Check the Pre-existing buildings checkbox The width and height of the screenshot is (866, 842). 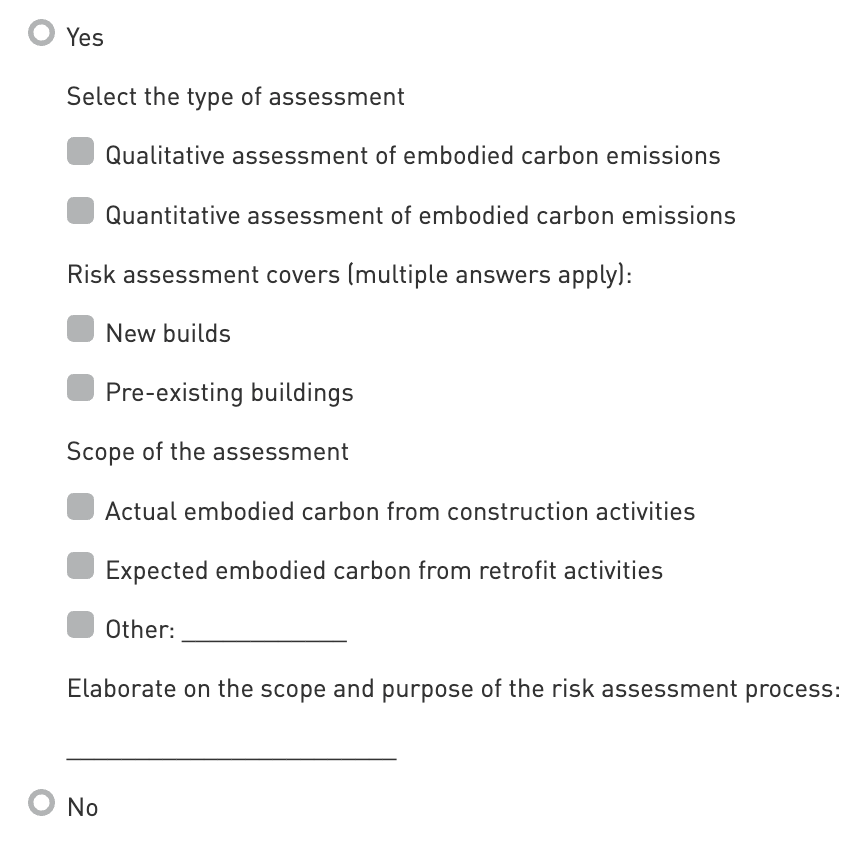[80, 389]
